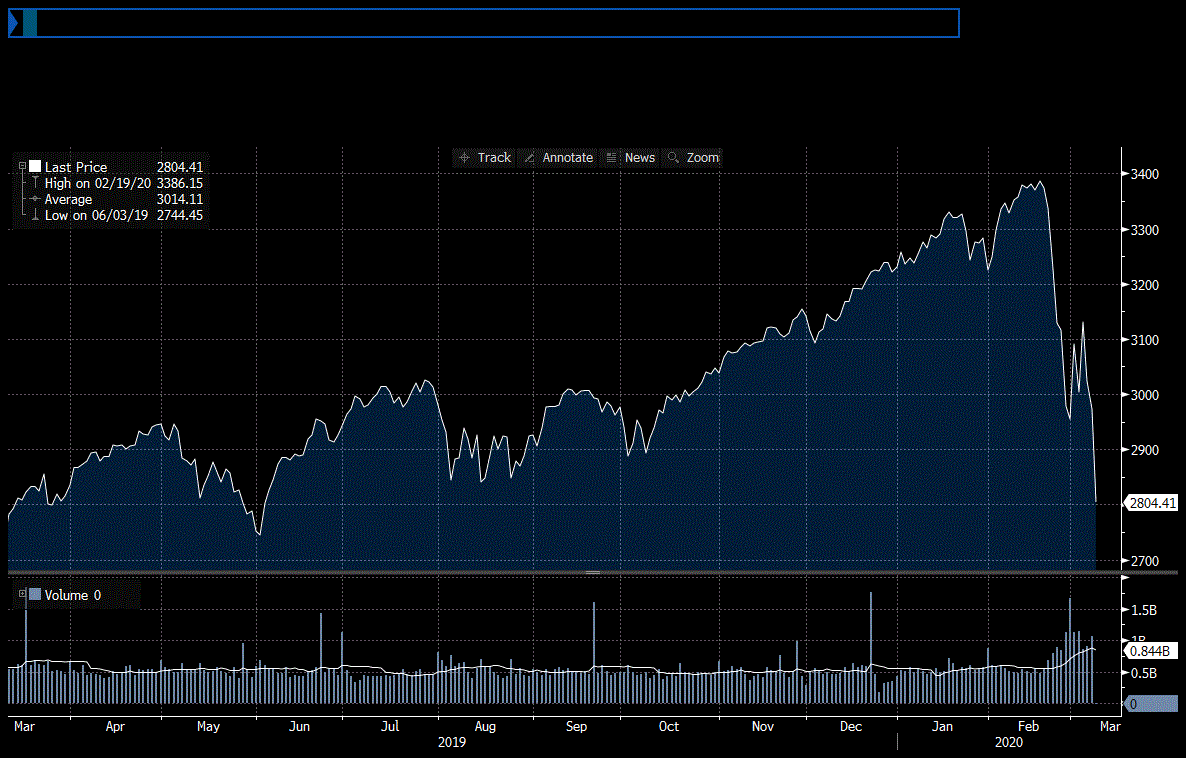Click the 0.5B volume axis label
The height and width of the screenshot is (758, 1186).
(1144, 673)
